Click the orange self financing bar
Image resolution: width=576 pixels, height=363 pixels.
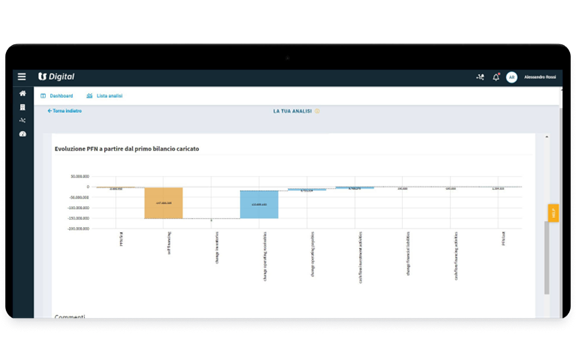pos(163,203)
